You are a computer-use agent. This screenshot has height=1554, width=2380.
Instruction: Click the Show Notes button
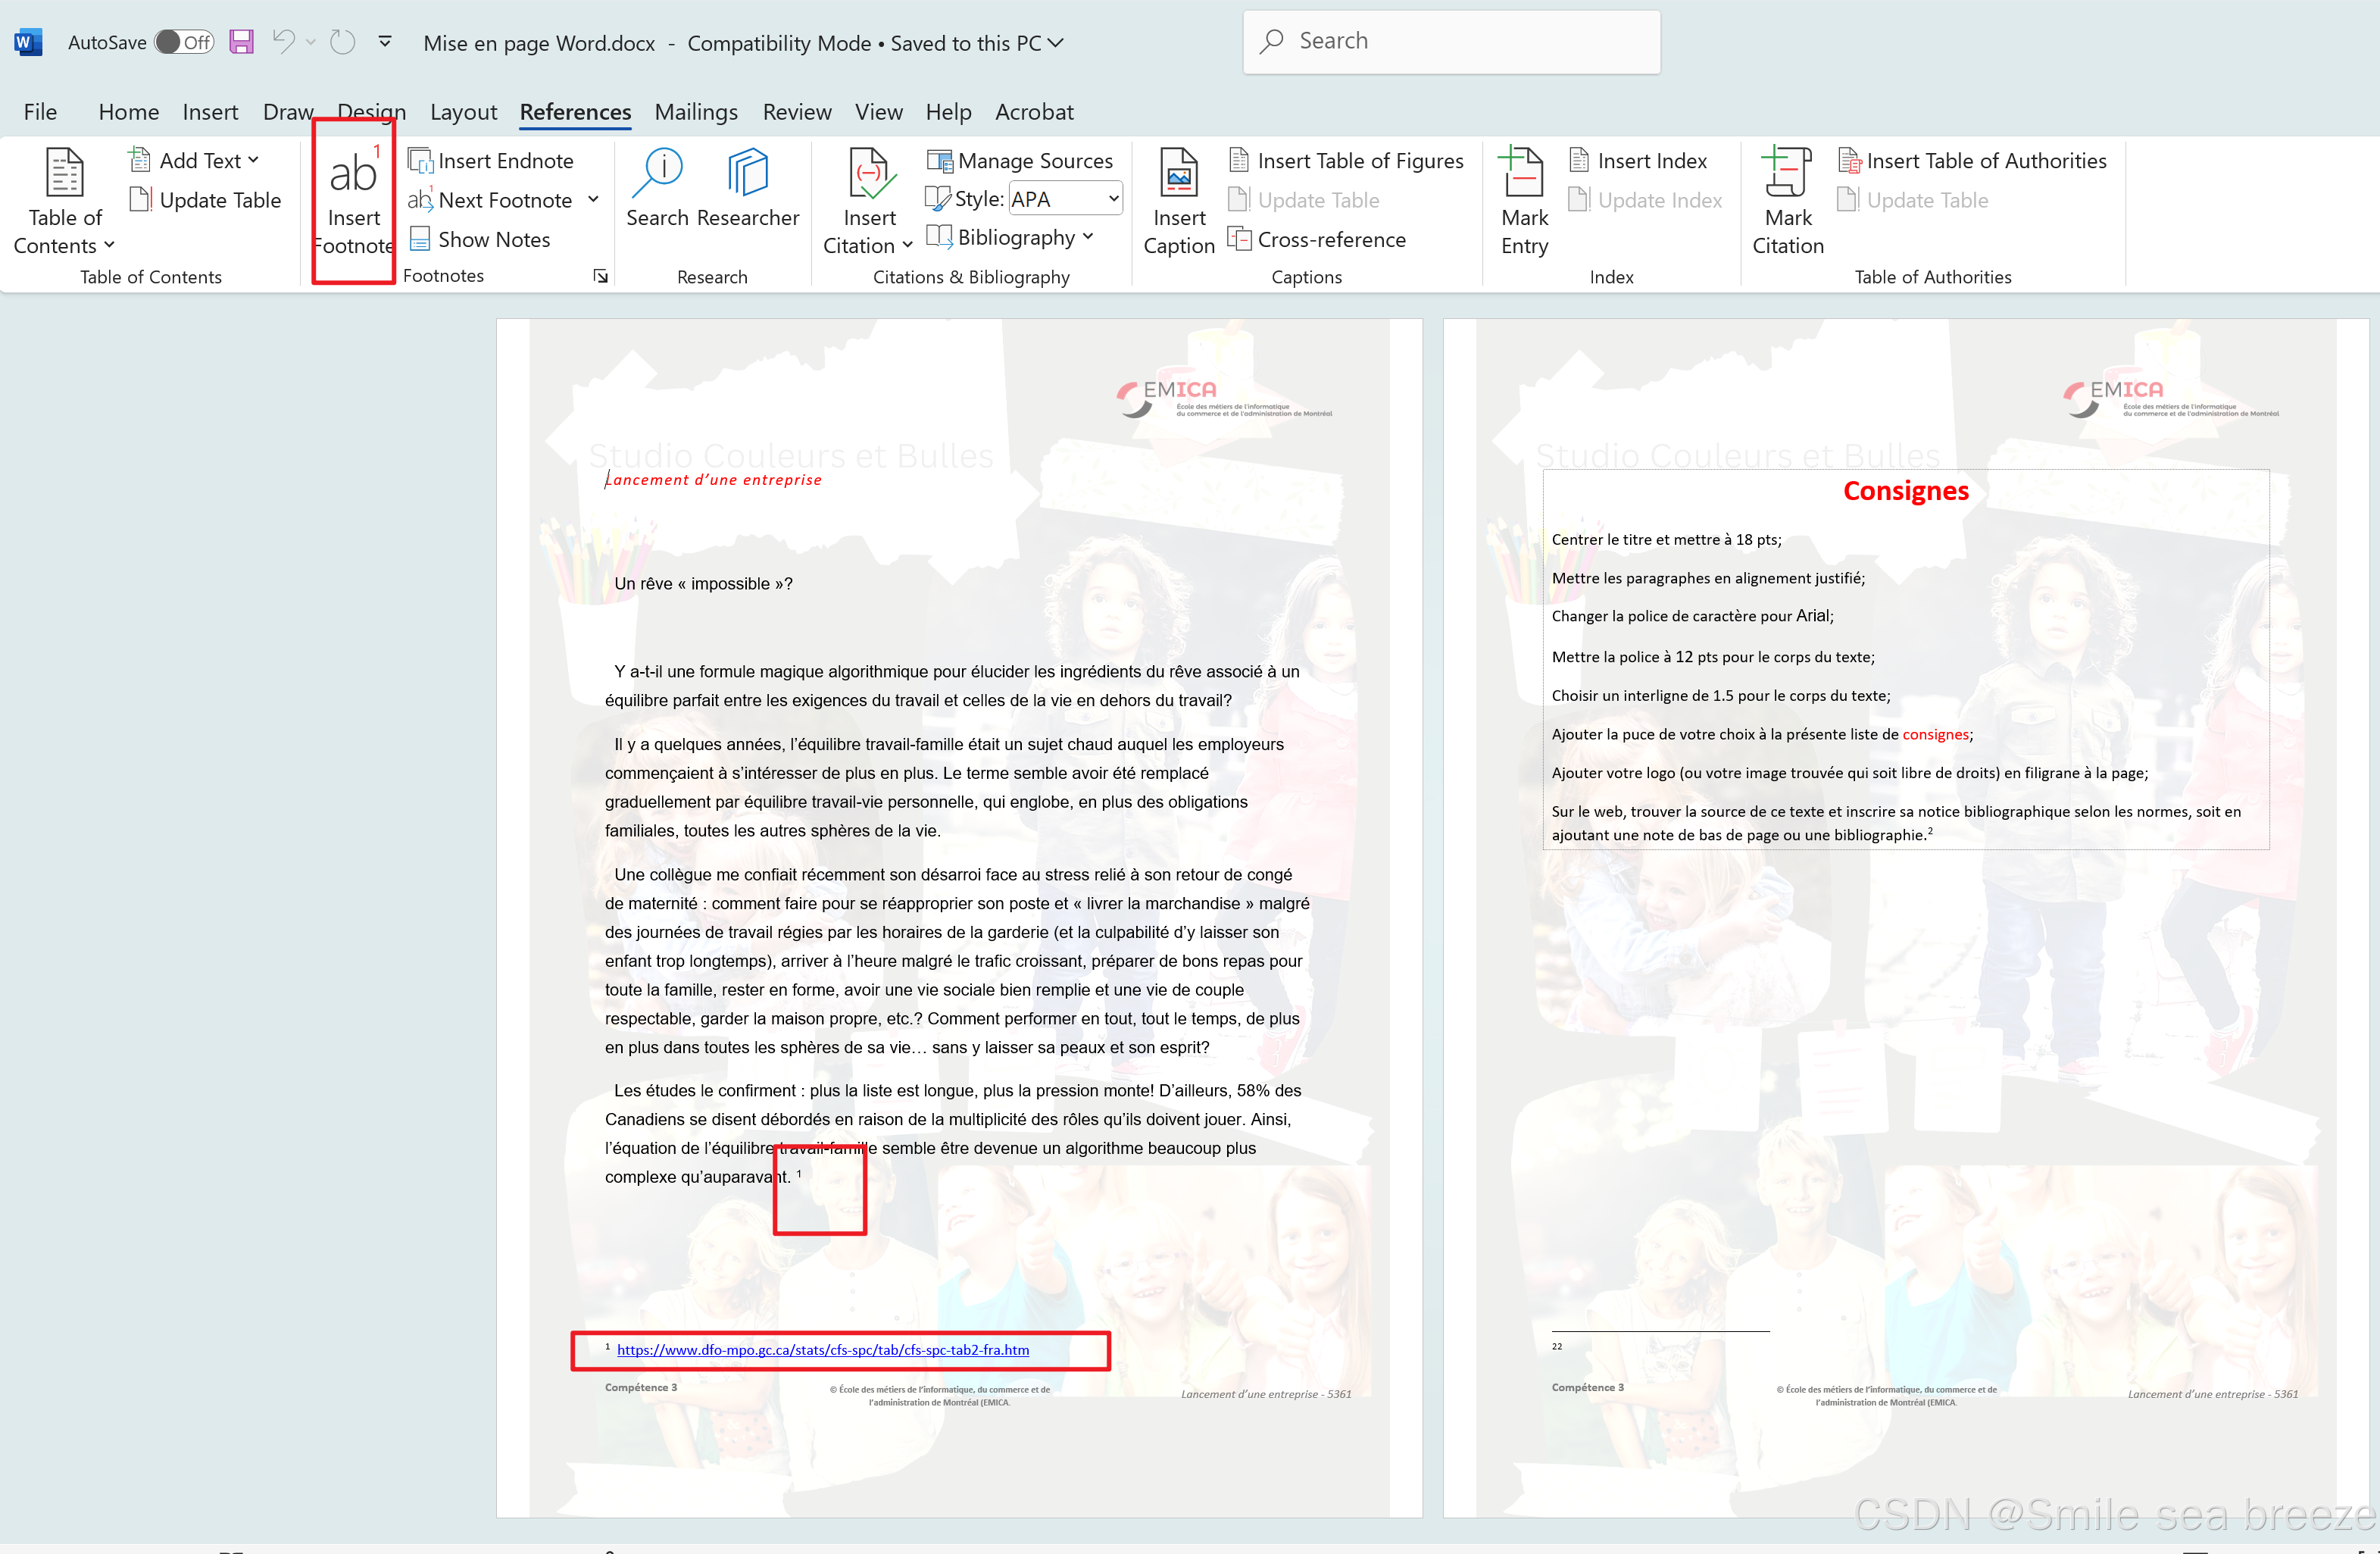click(x=481, y=240)
